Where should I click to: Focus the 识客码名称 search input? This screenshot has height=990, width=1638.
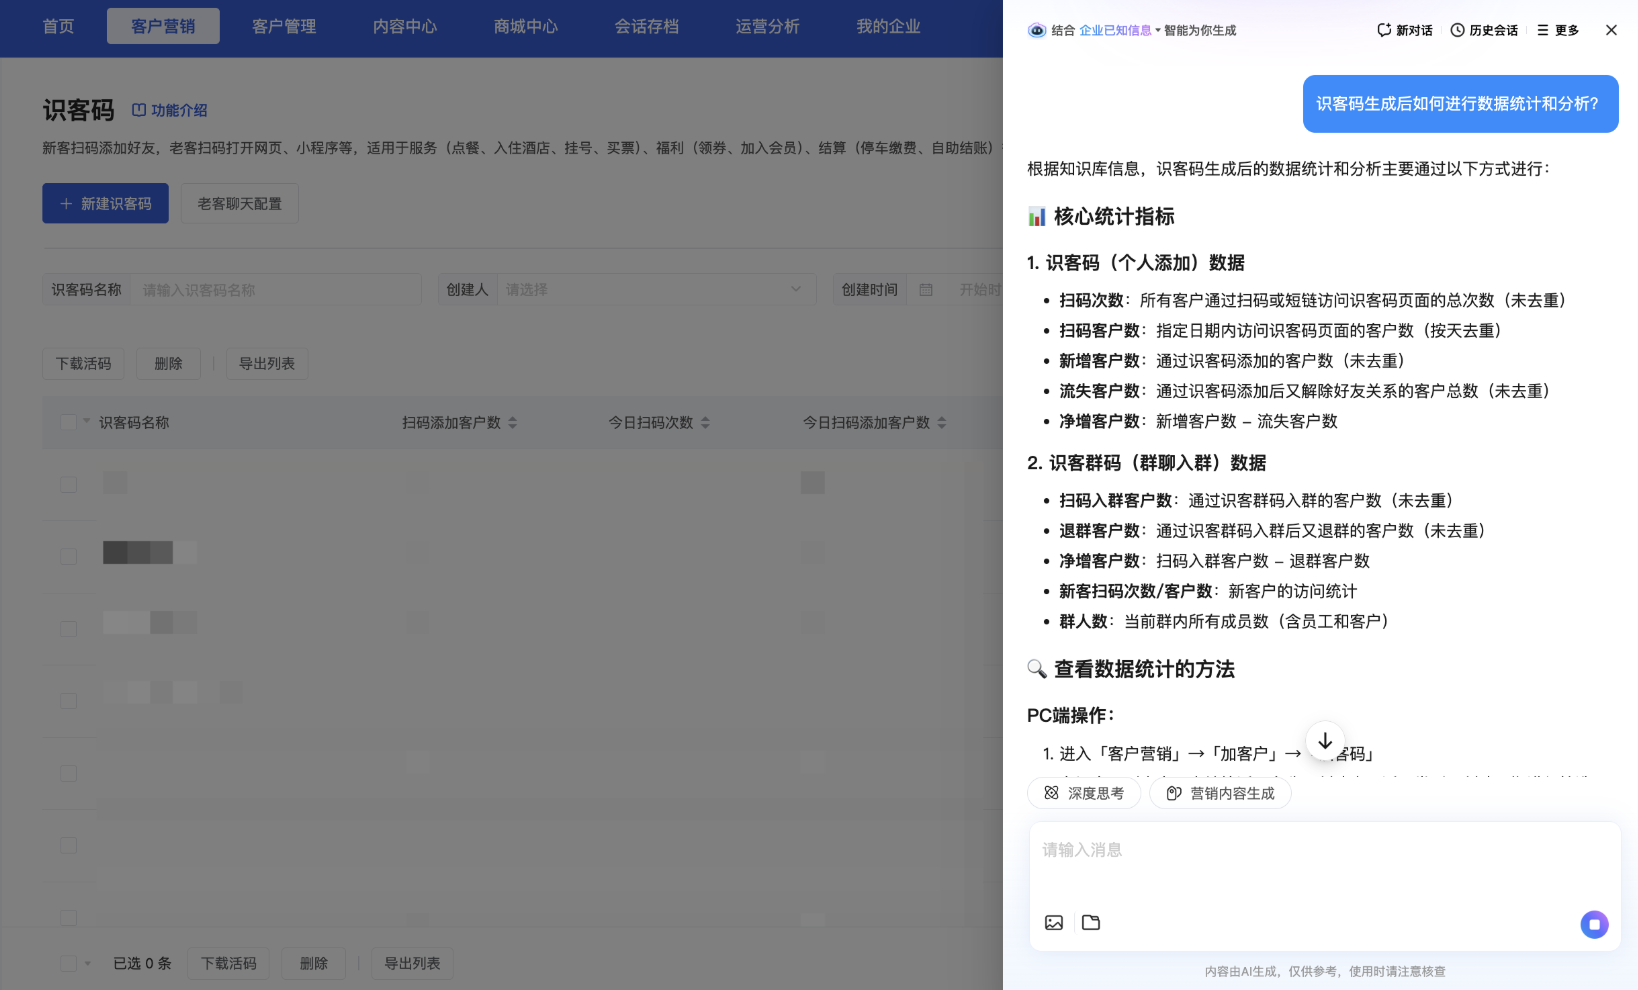click(277, 290)
